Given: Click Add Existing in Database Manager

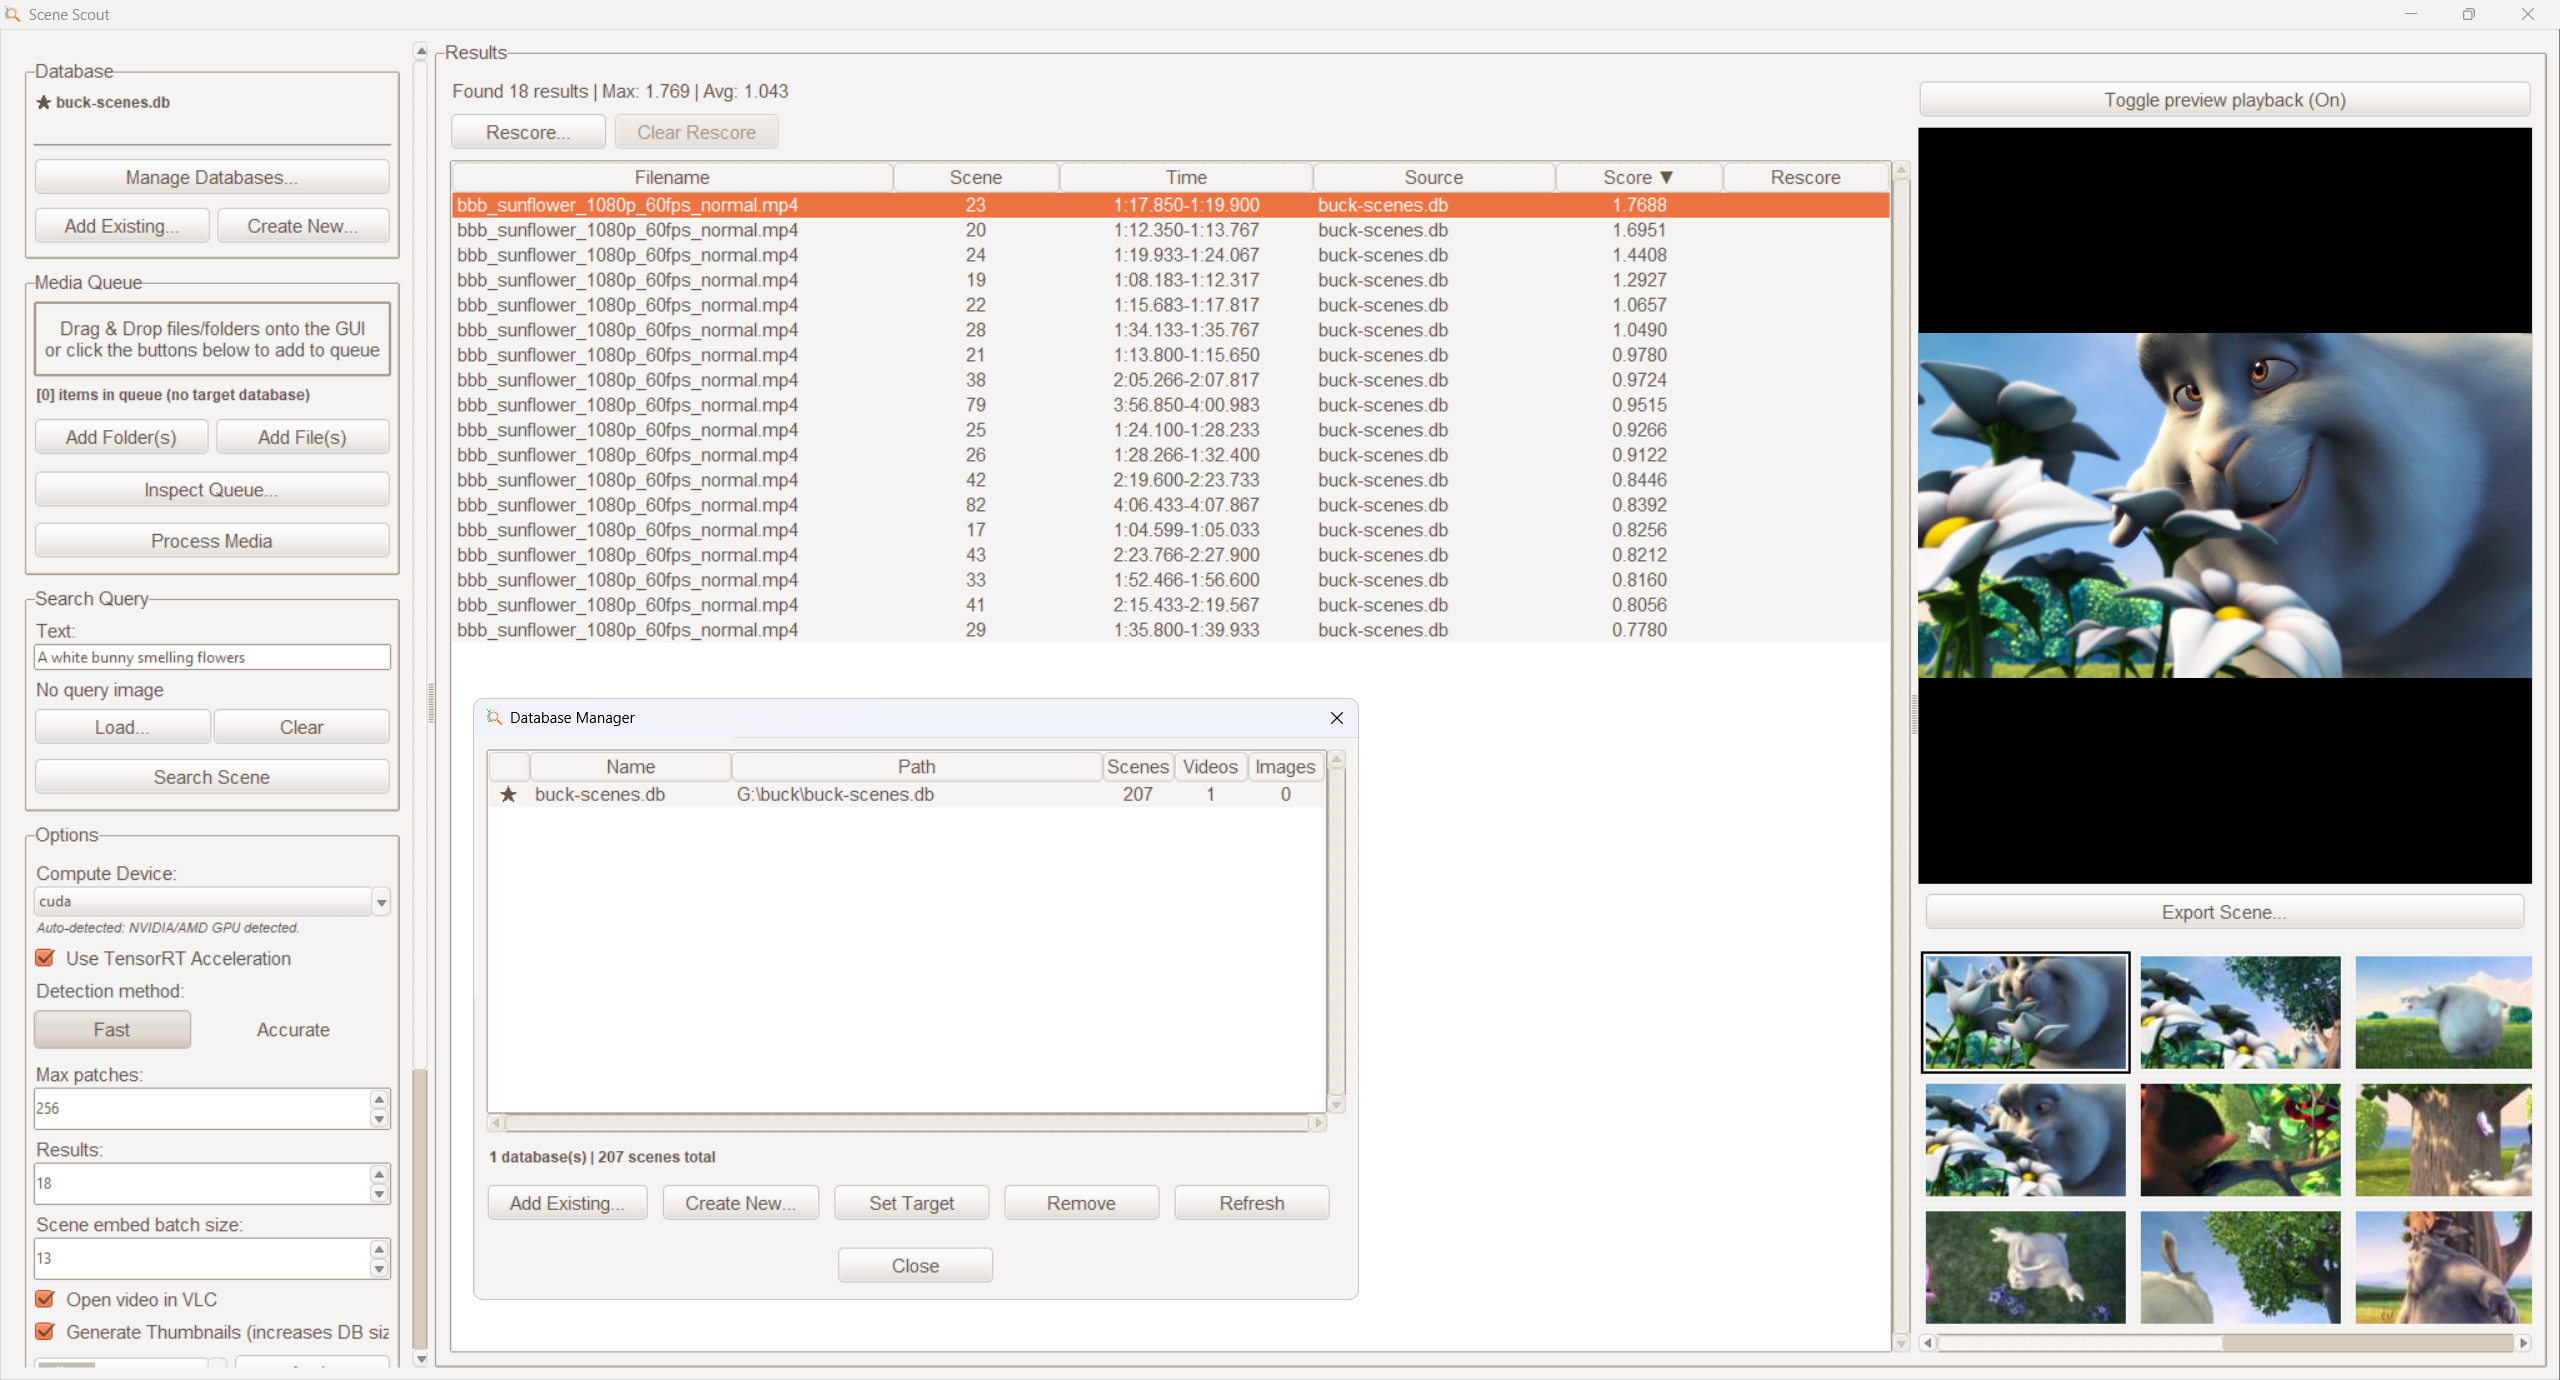Looking at the screenshot, I should click(567, 1203).
